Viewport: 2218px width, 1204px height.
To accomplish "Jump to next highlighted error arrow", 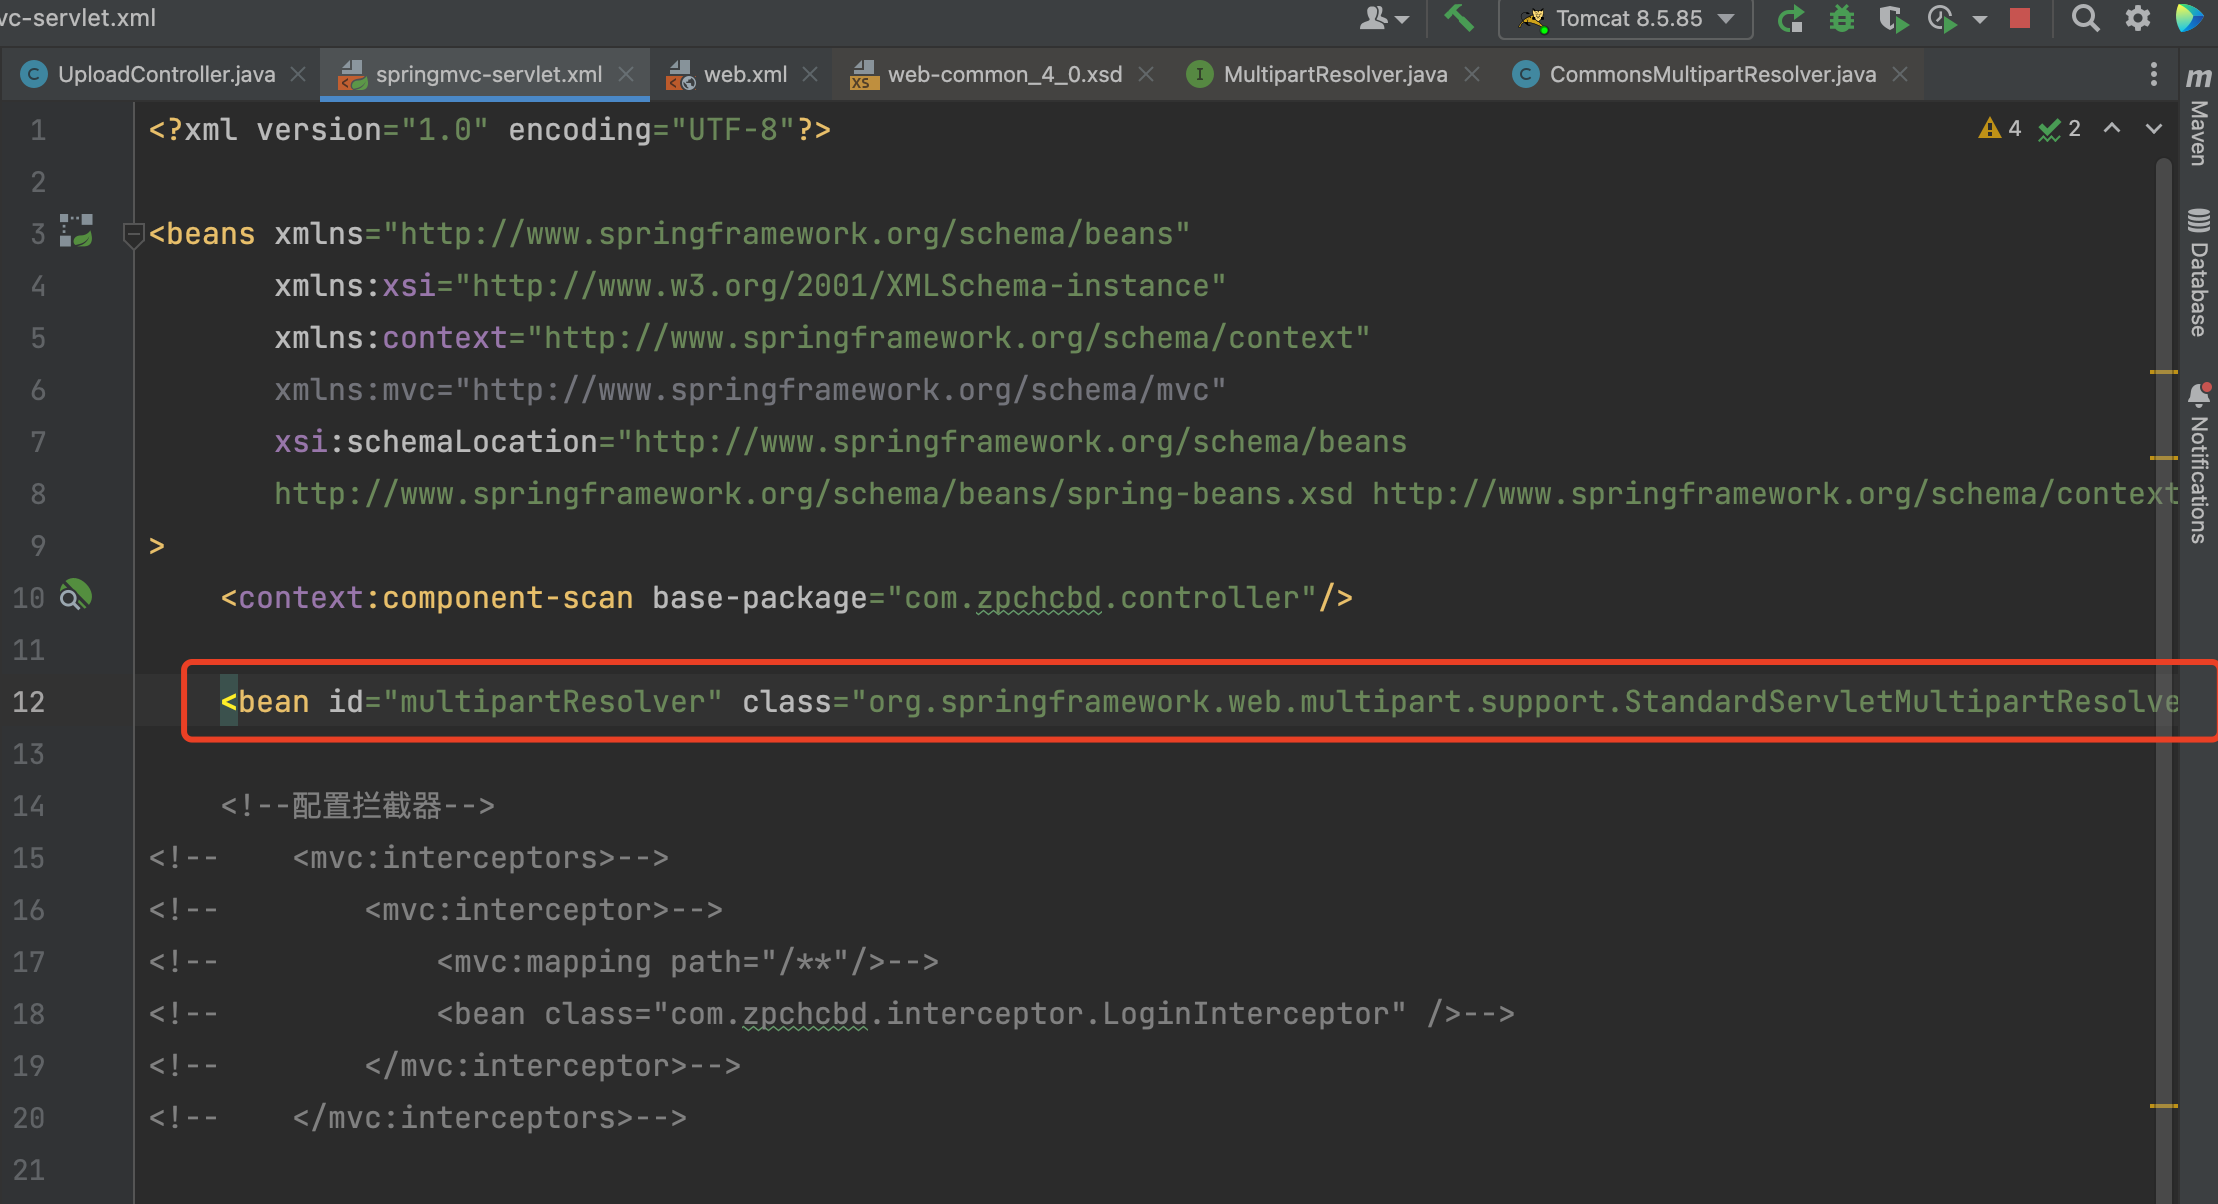I will pos(2154,128).
